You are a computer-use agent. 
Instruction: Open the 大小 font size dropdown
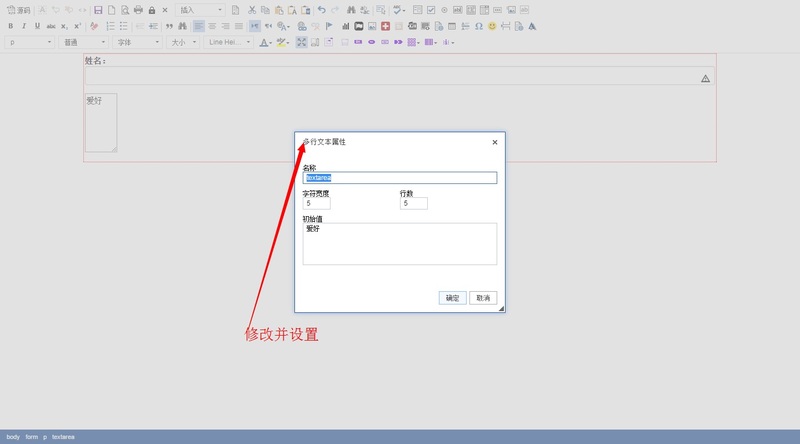pyautogui.click(x=182, y=43)
